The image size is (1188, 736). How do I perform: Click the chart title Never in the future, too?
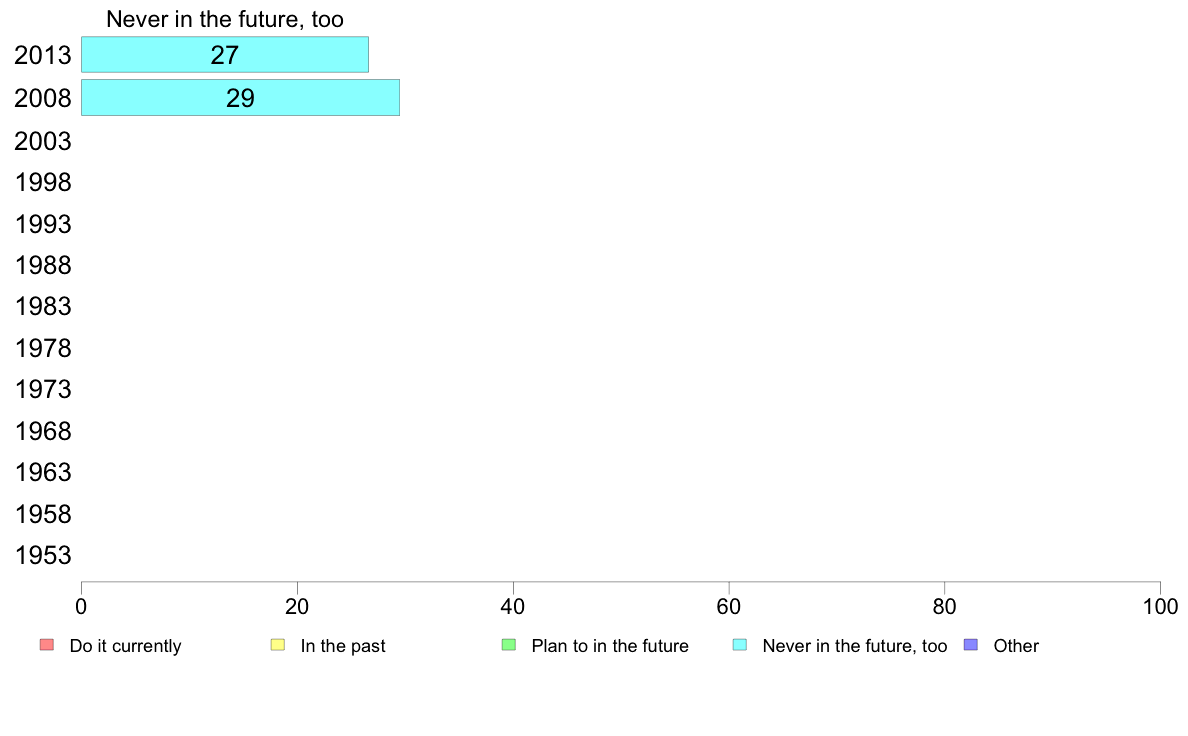pos(225,19)
